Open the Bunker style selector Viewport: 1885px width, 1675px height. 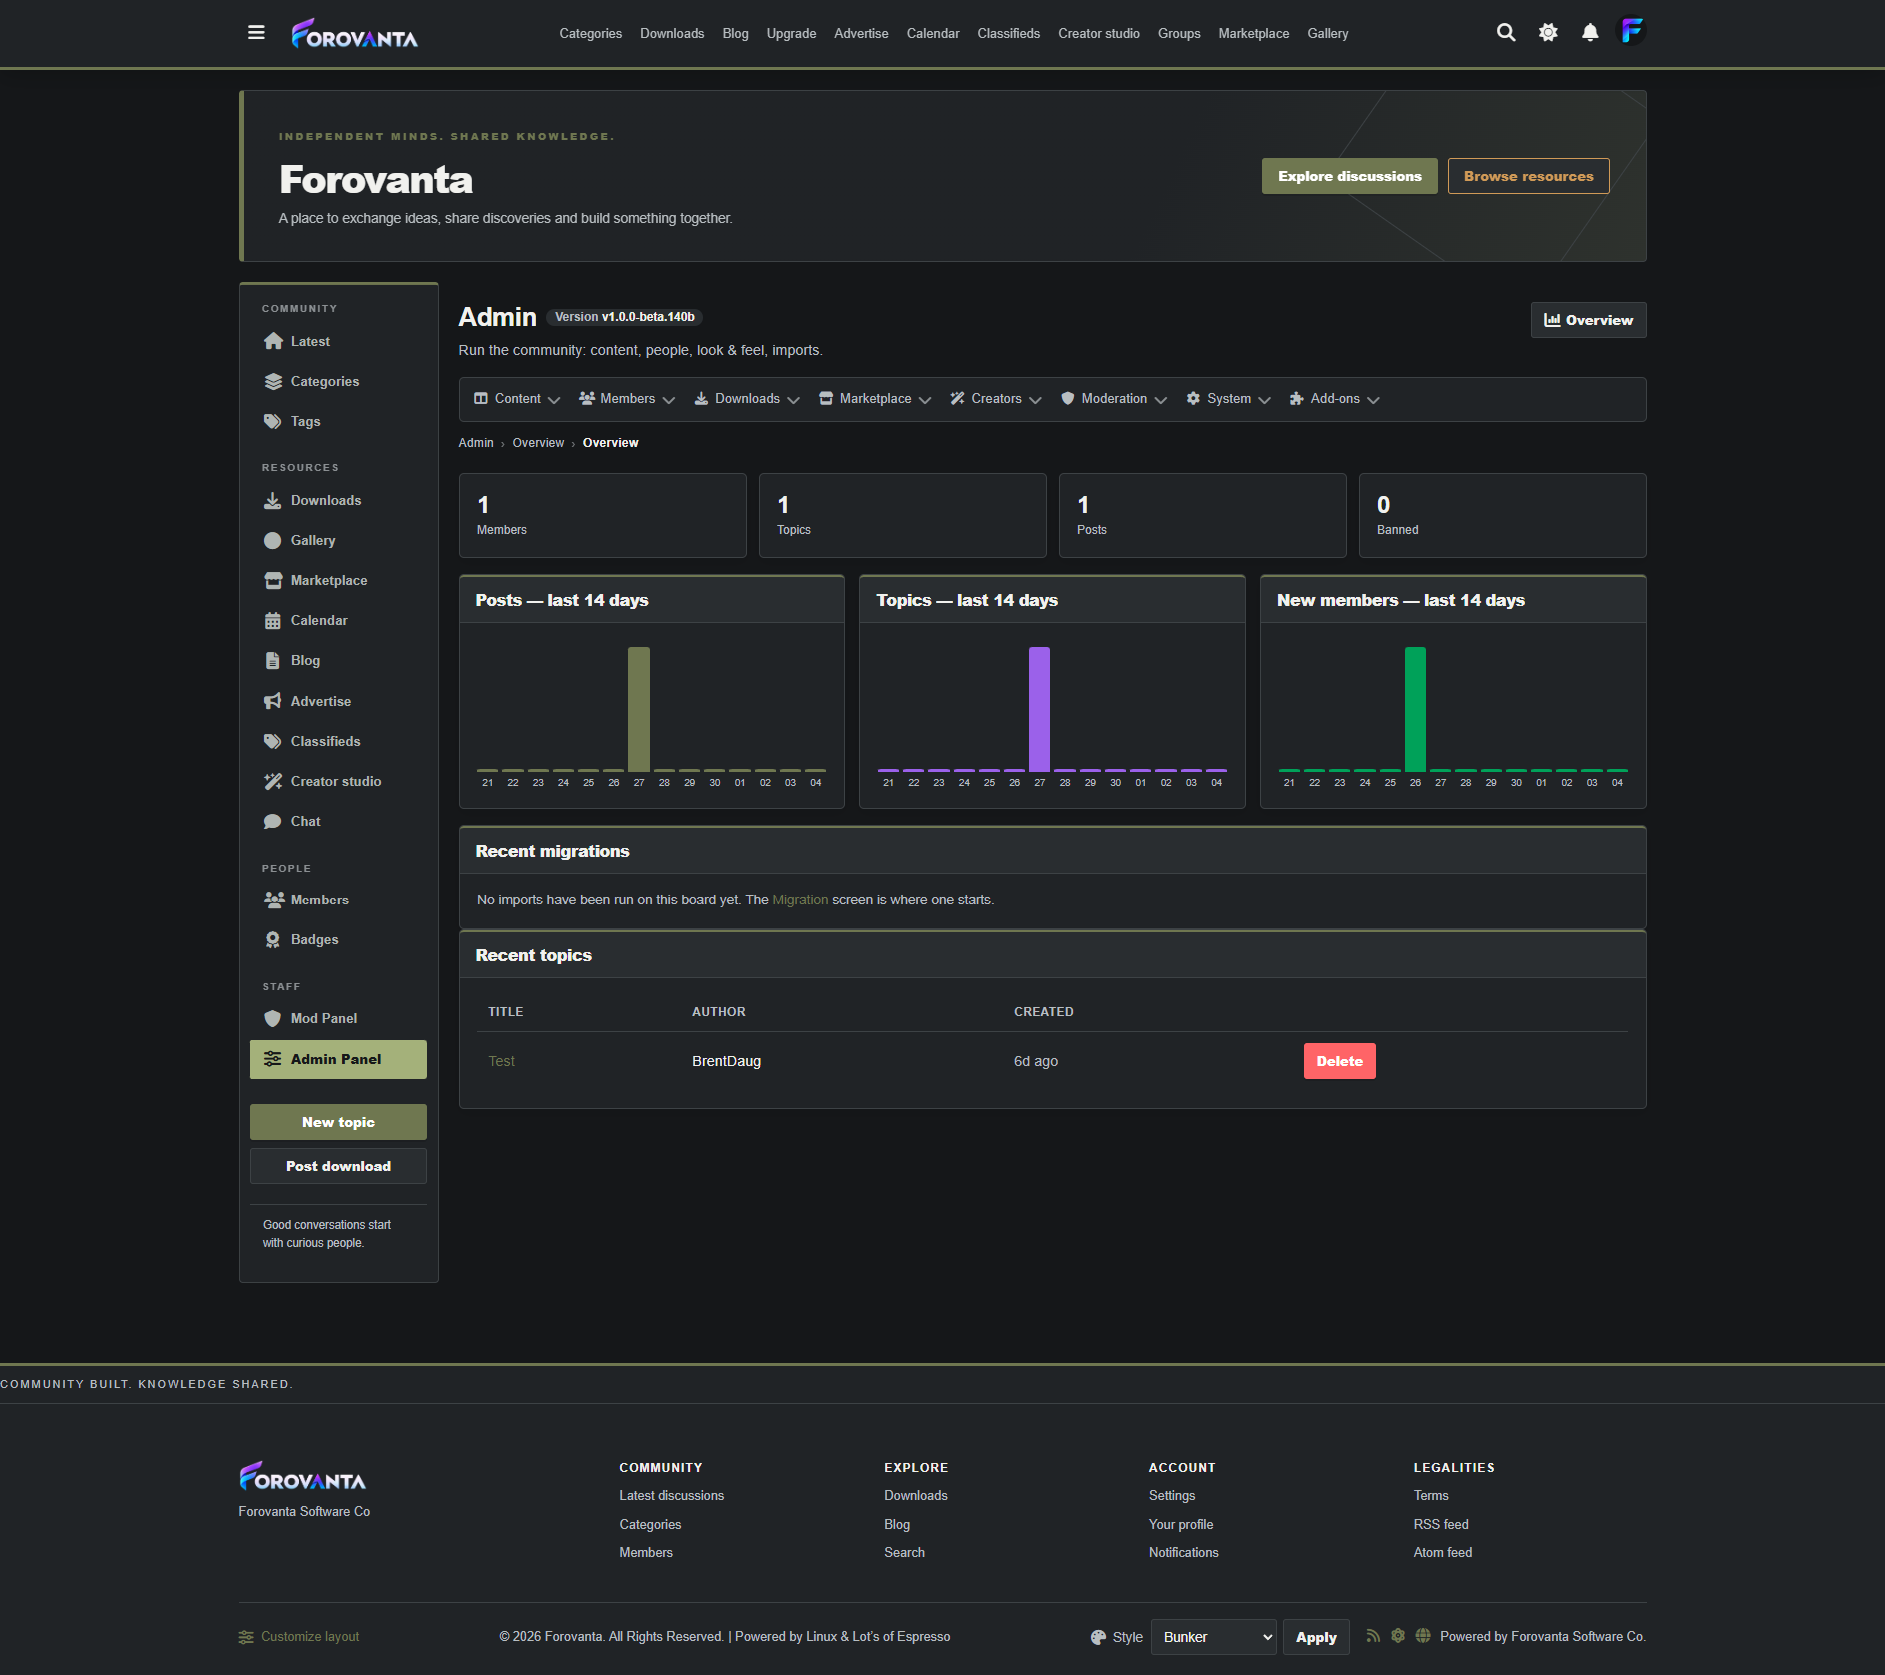point(1214,1637)
